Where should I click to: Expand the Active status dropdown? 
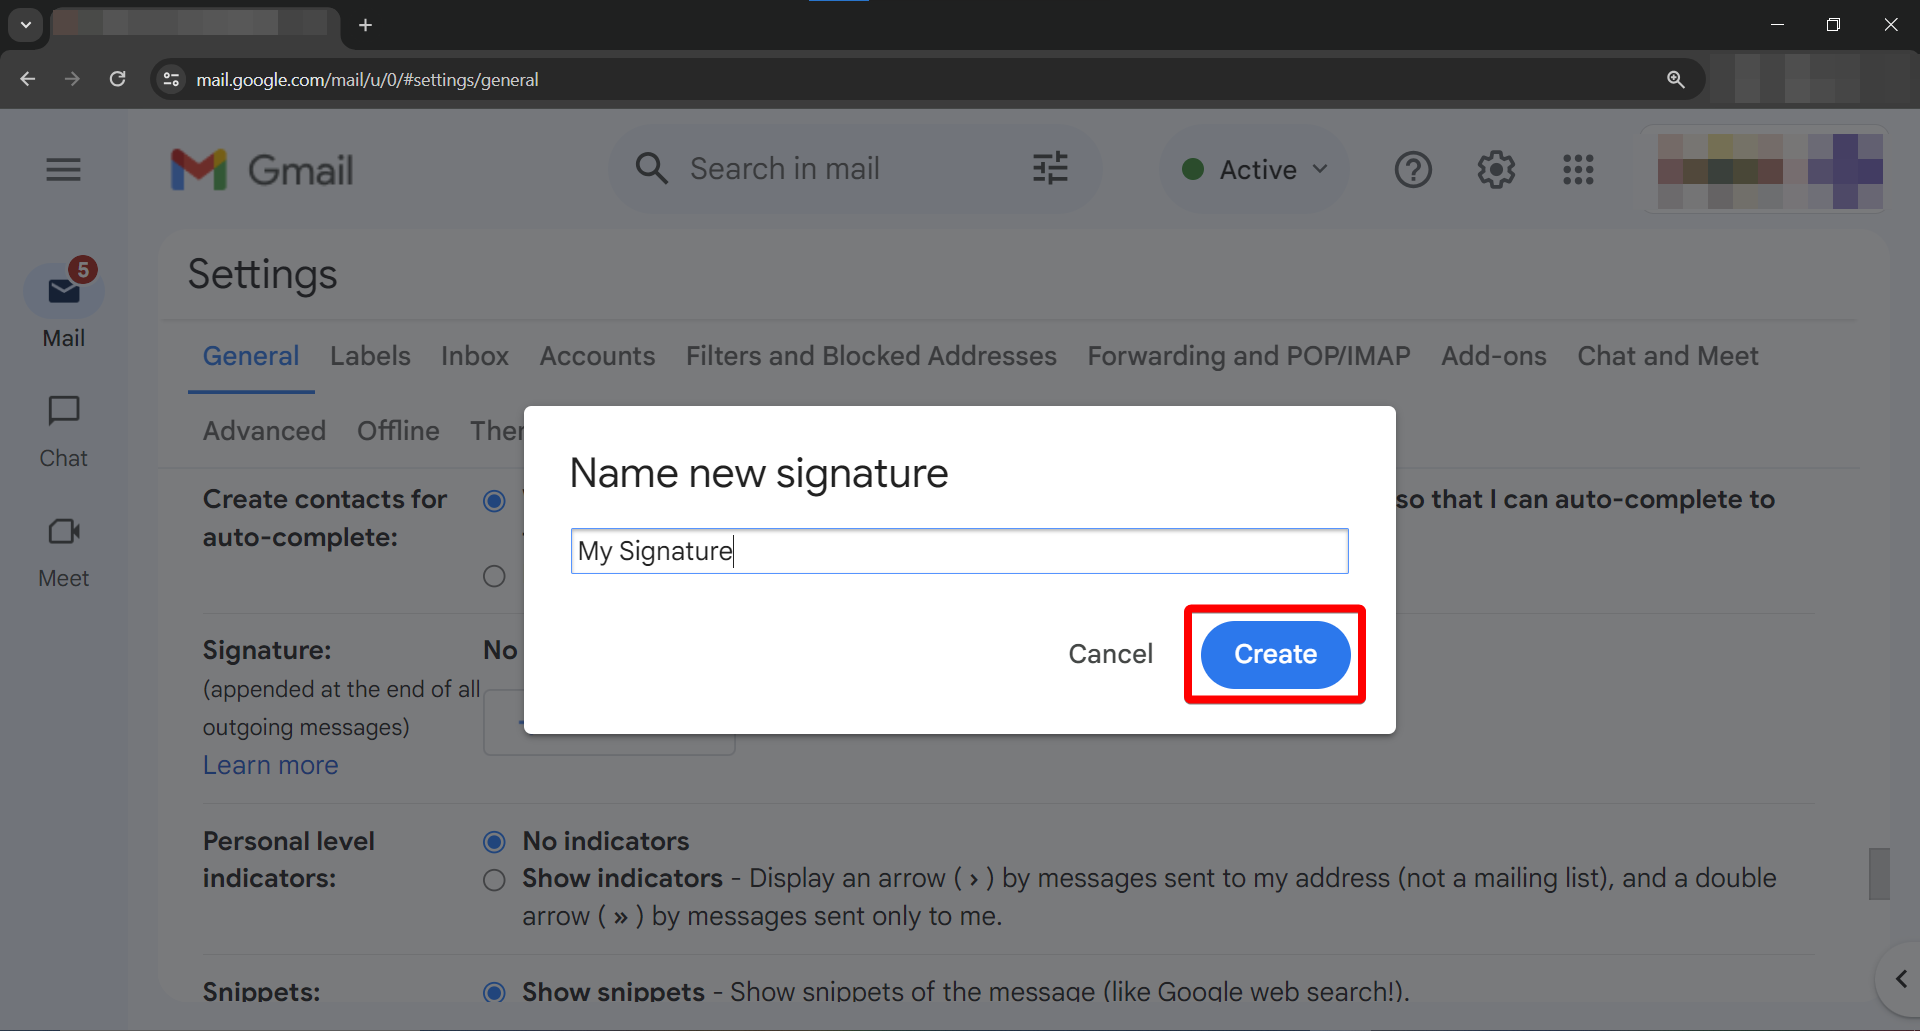point(1255,170)
